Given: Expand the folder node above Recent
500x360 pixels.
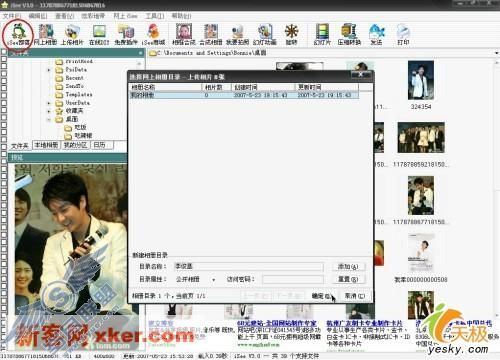Looking at the screenshot, I should [x=49, y=70].
